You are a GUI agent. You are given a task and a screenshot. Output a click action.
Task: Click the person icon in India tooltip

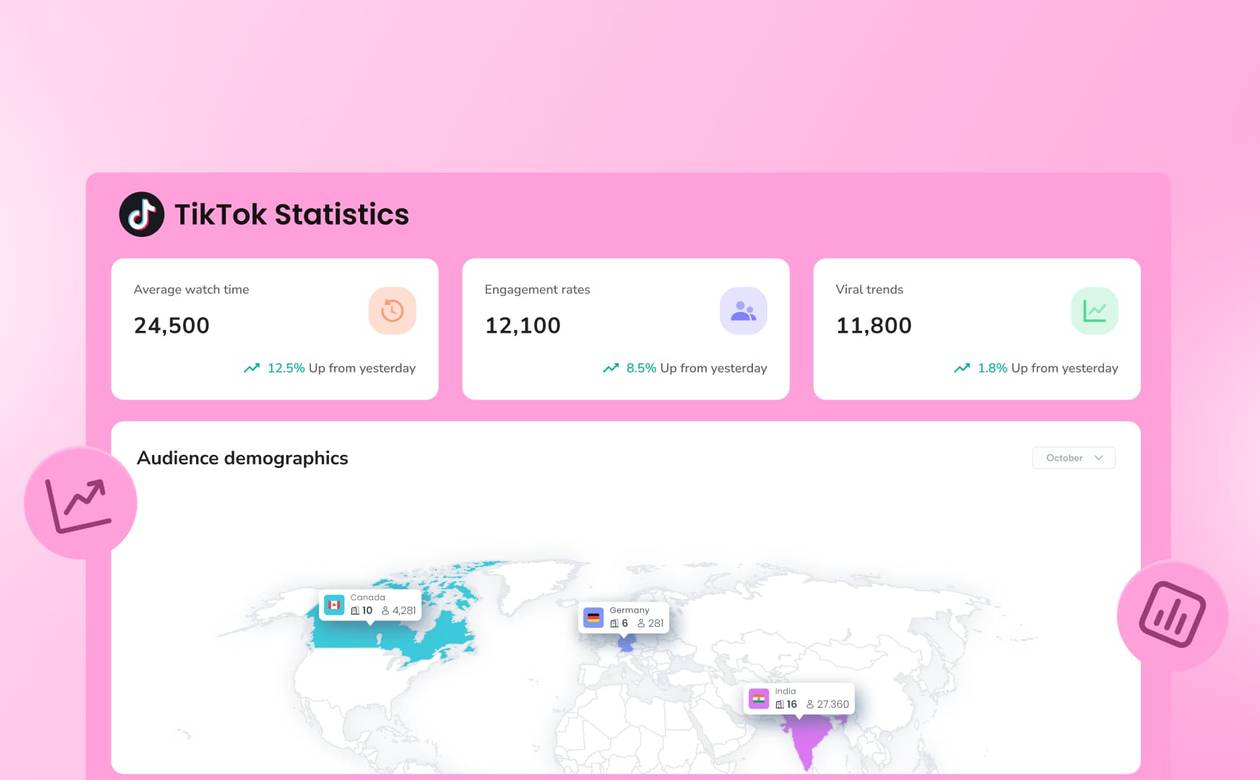click(811, 705)
